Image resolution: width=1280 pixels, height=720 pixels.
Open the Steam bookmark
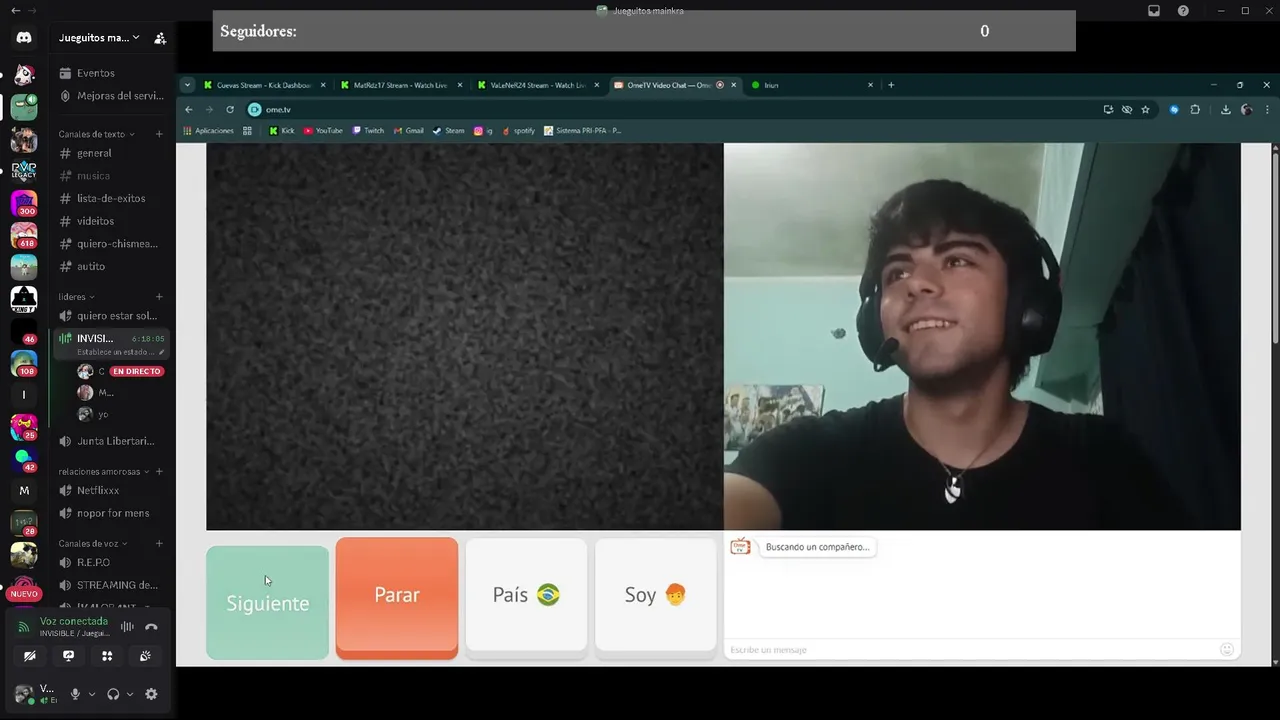449,131
